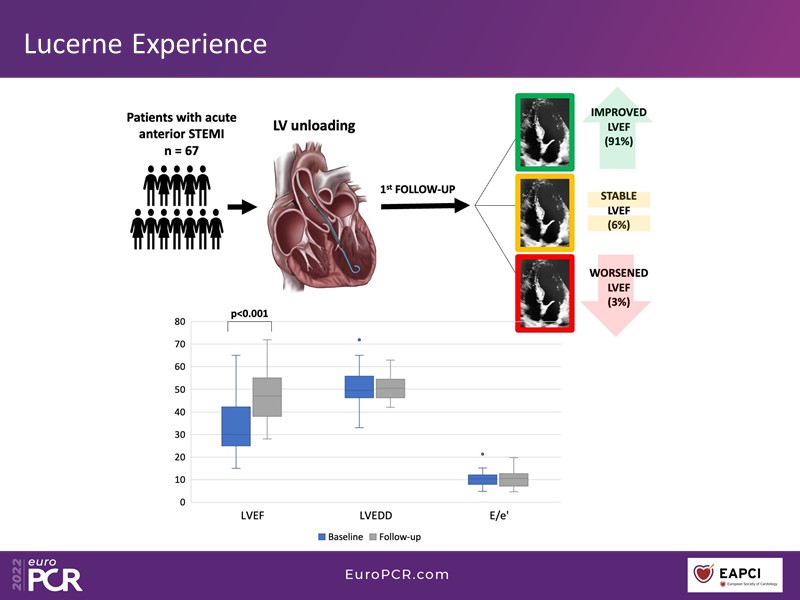The image size is (800, 600).
Task: Click the Lucerne Experience slide title
Action: [x=146, y=44]
